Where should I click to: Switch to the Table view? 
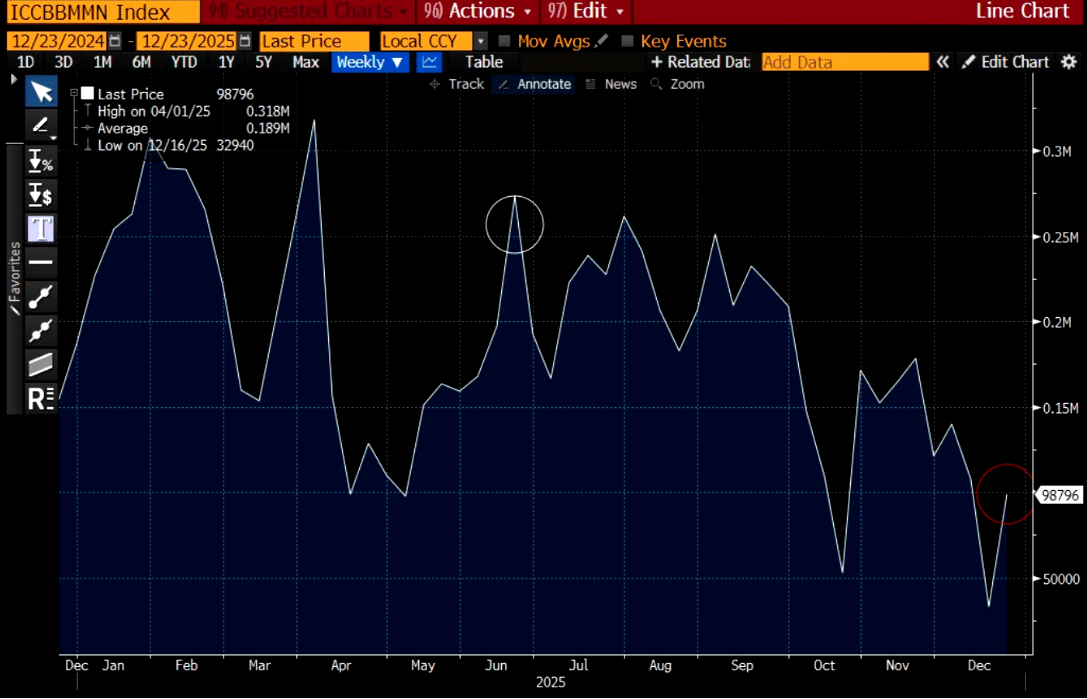[x=484, y=62]
